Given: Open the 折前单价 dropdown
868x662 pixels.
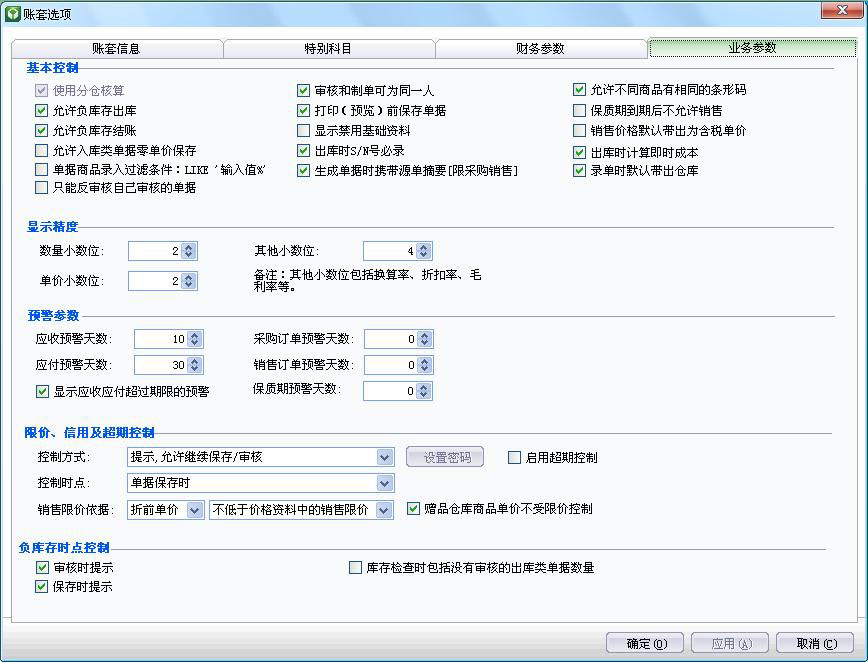Looking at the screenshot, I should coord(195,512).
